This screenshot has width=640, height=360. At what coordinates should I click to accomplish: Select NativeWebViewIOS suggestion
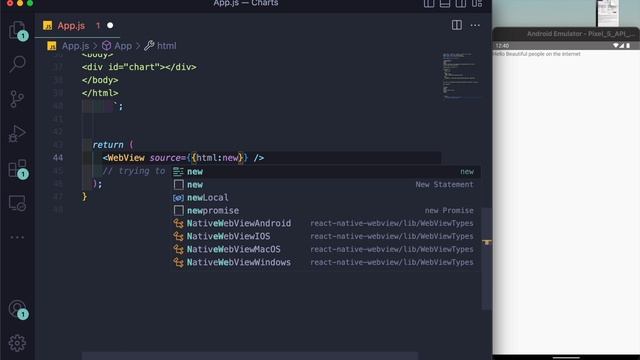[x=325, y=236]
